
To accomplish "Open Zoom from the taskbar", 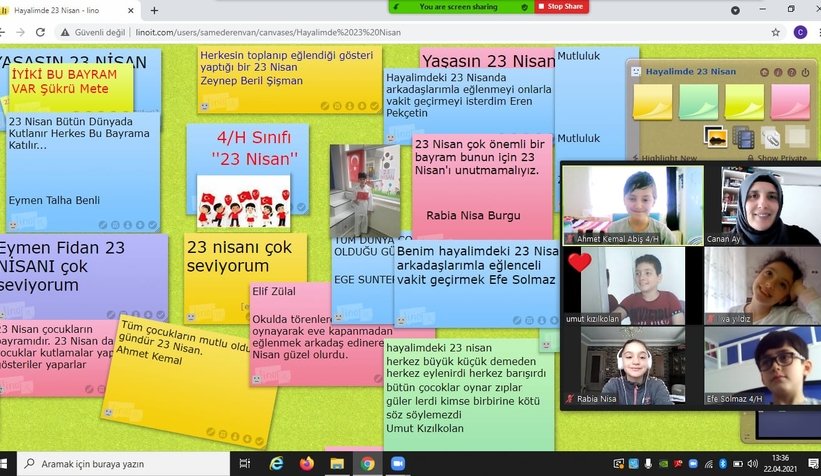I will pos(396,464).
